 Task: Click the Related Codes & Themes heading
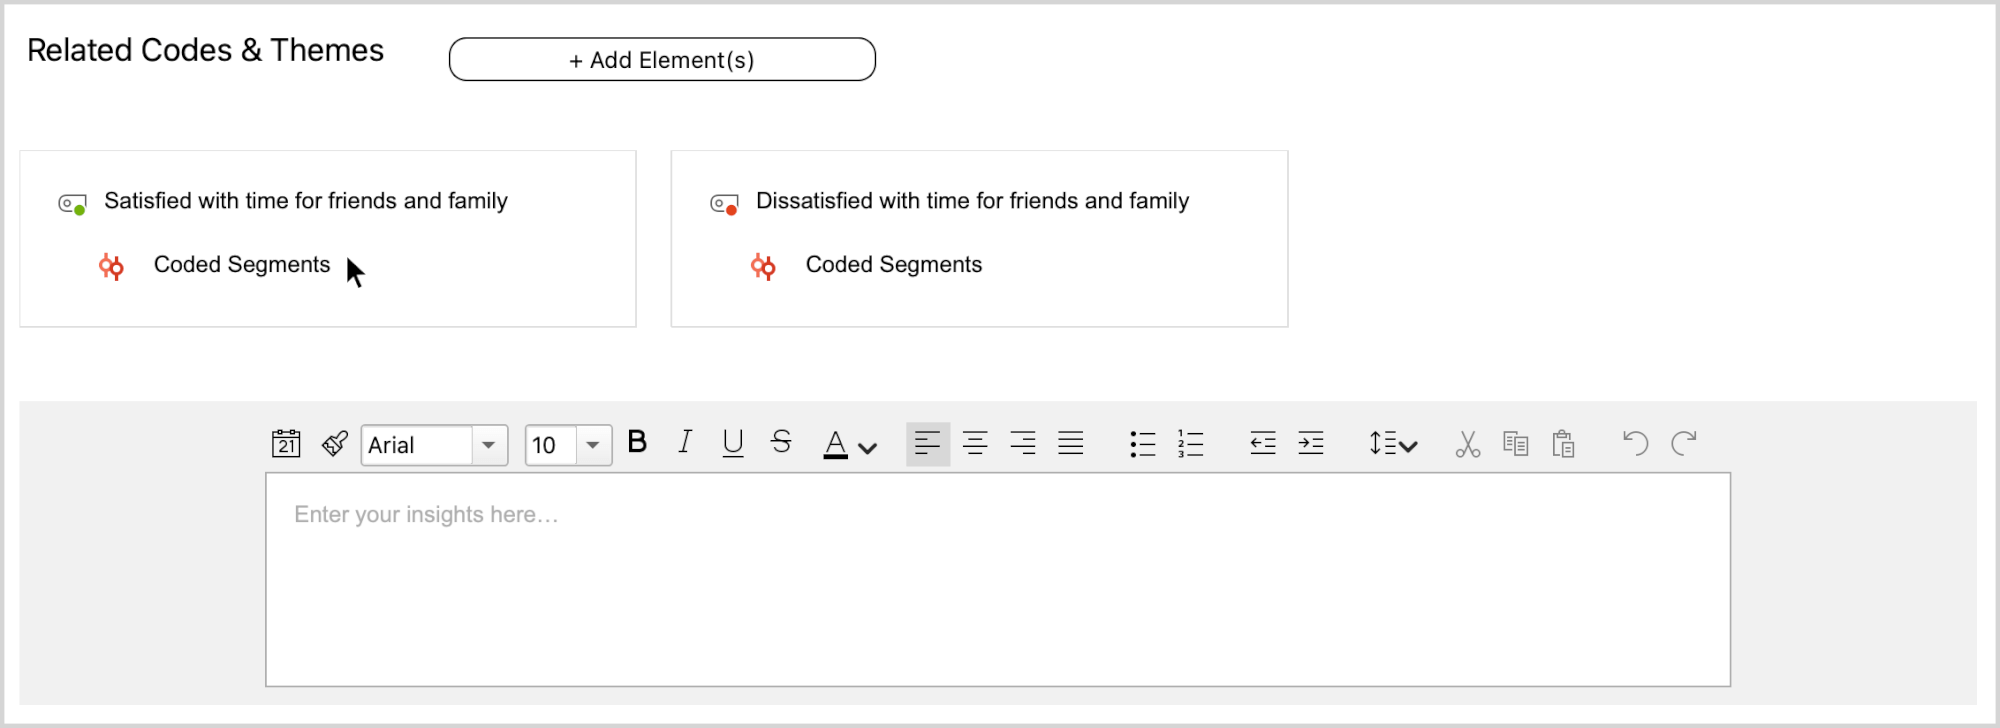205,50
